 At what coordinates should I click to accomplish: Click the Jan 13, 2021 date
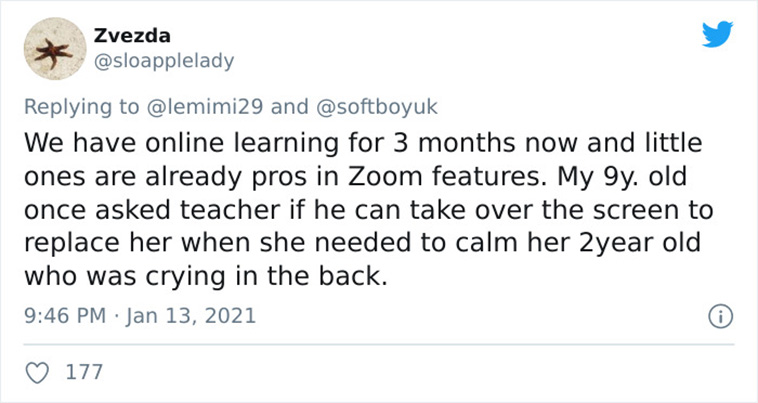pyautogui.click(x=190, y=317)
